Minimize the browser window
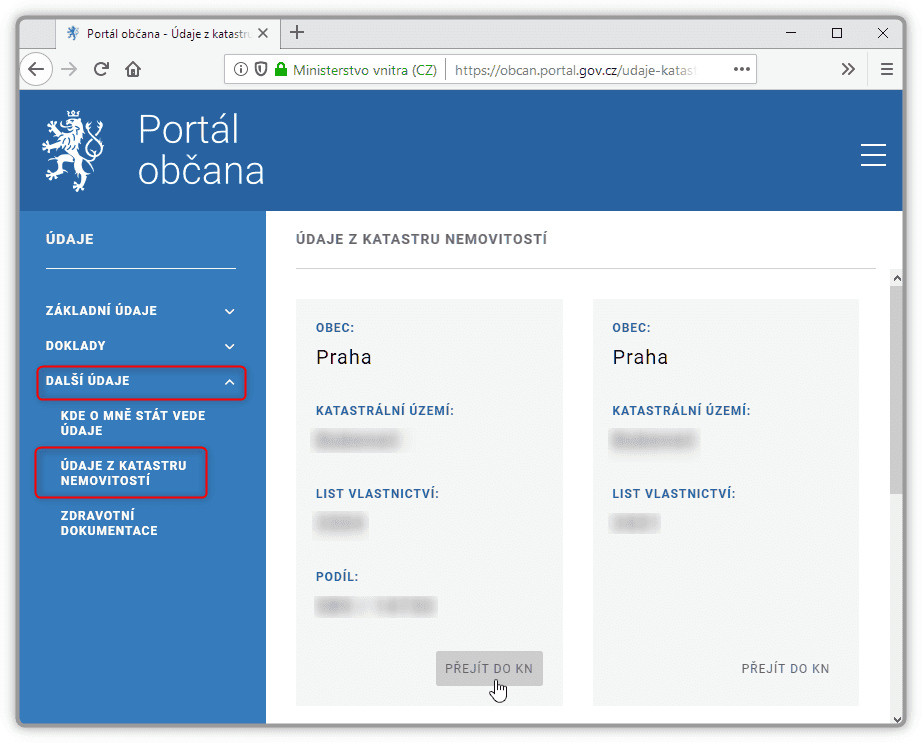 point(791,33)
